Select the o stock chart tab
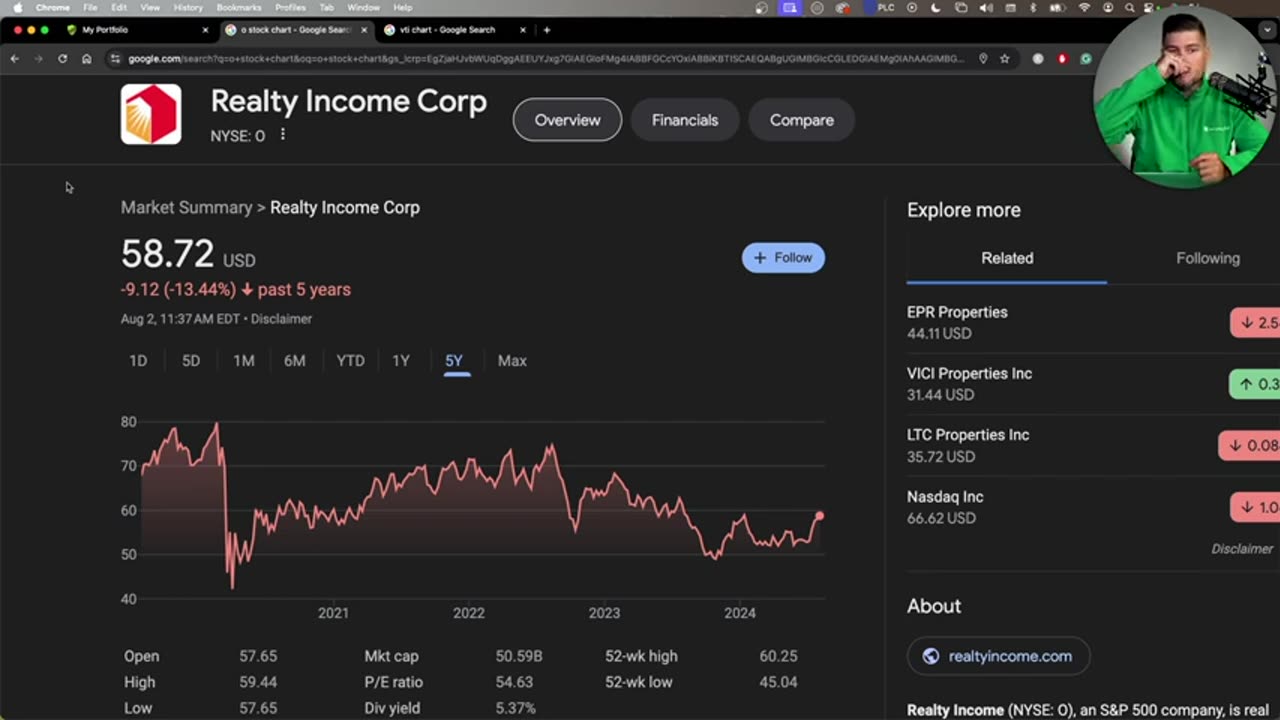The width and height of the screenshot is (1280, 720). pos(297,30)
